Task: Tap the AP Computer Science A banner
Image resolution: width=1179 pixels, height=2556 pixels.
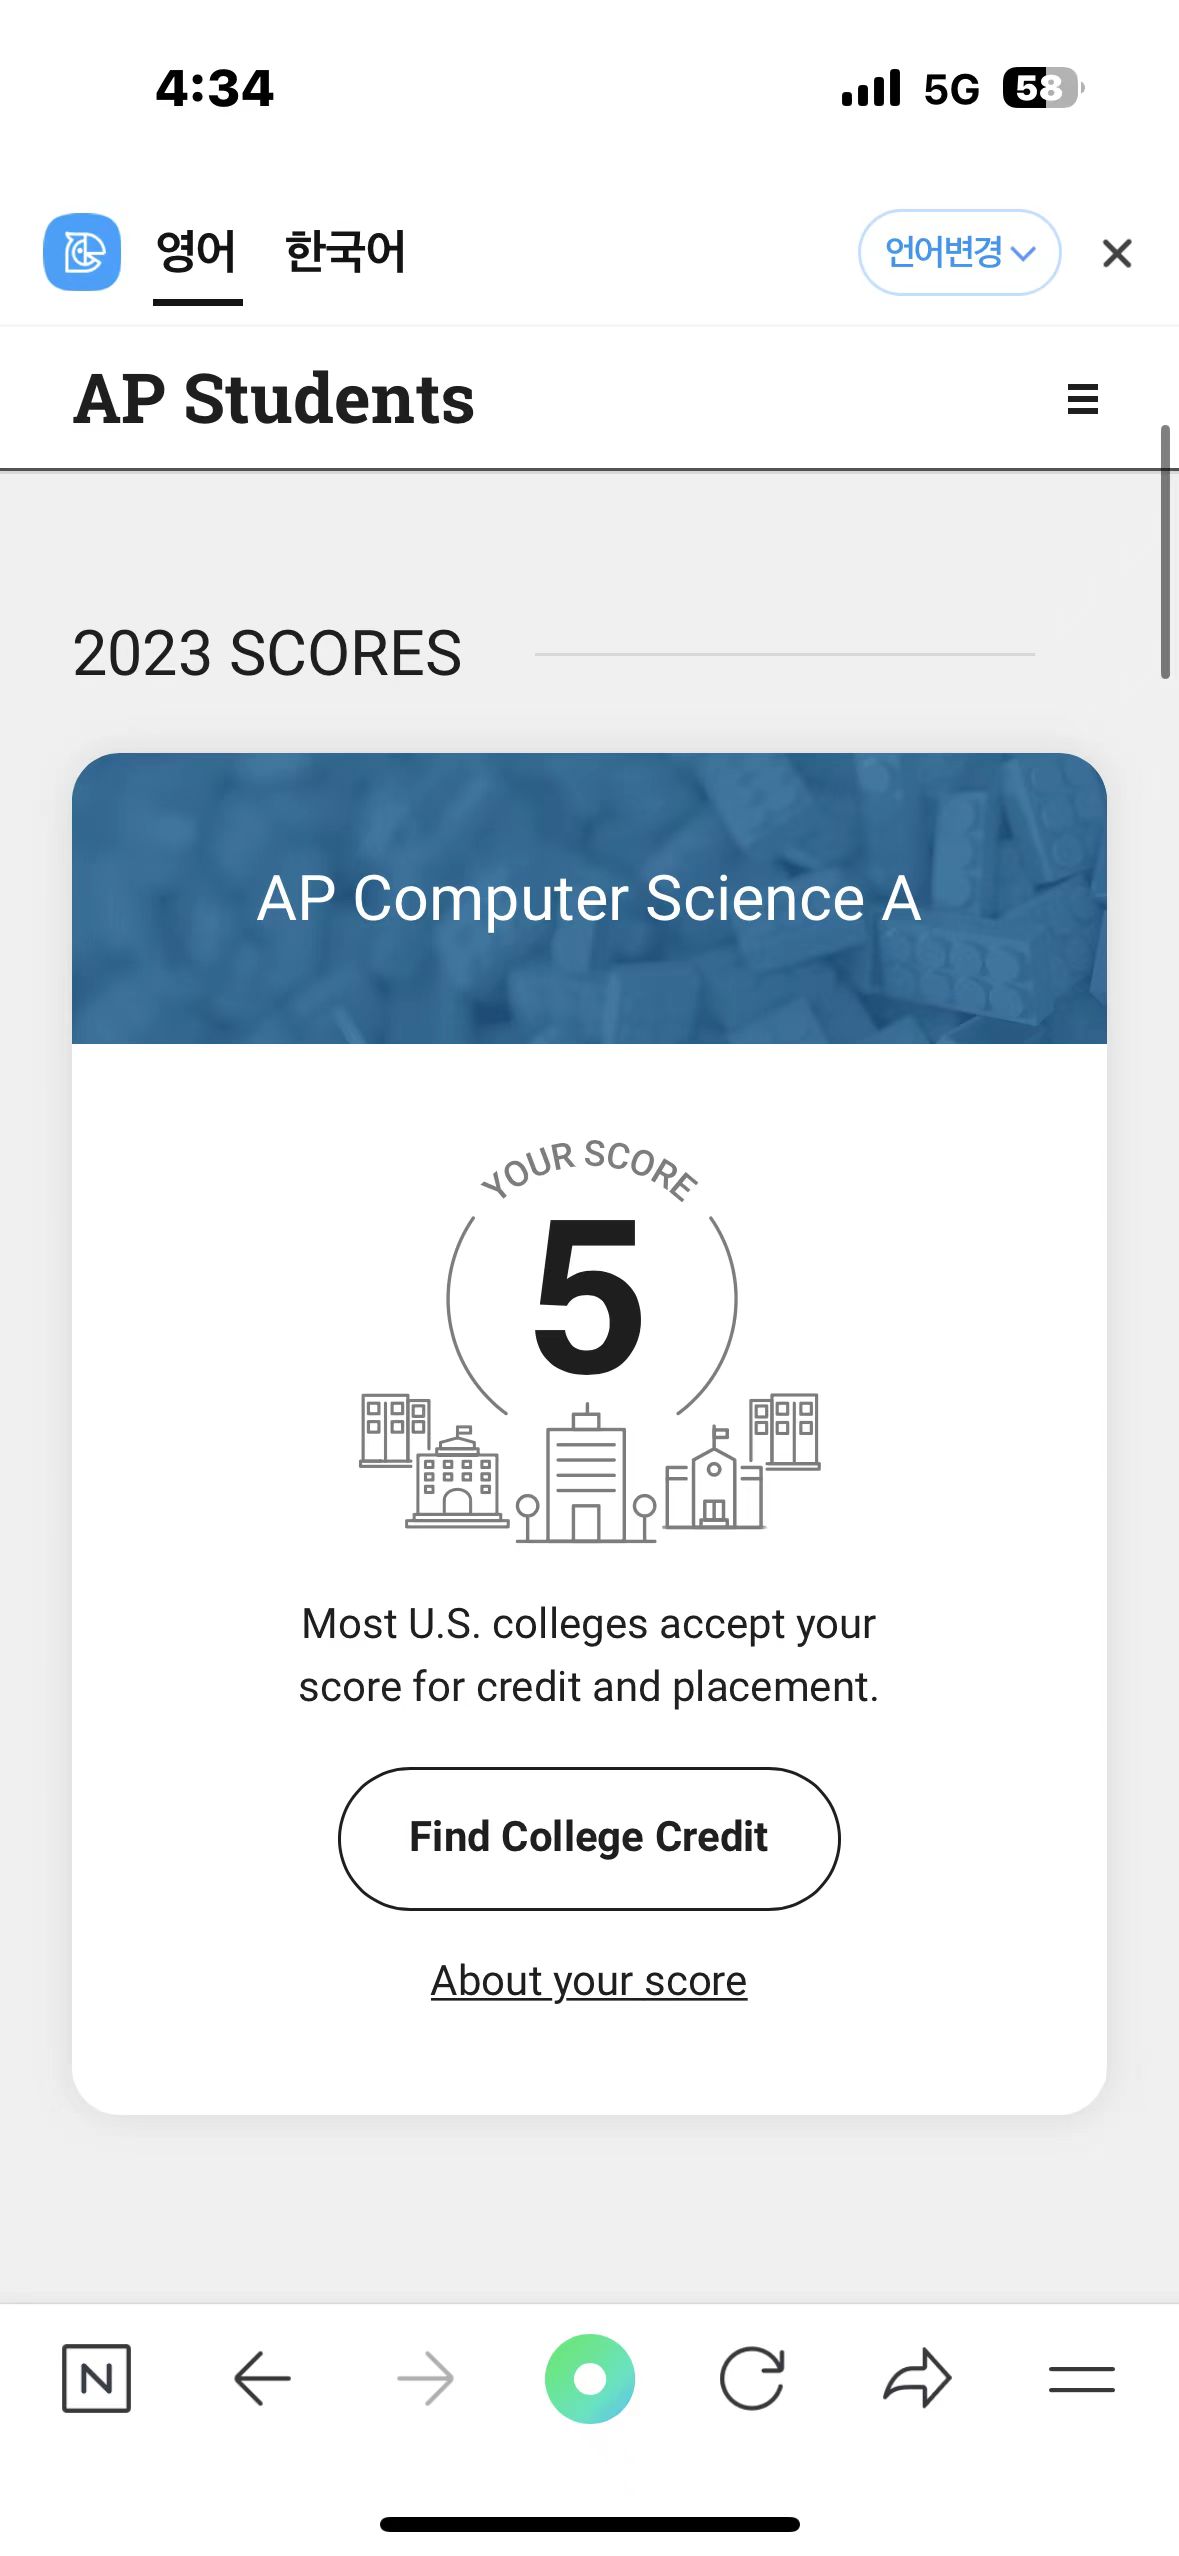Action: point(589,898)
